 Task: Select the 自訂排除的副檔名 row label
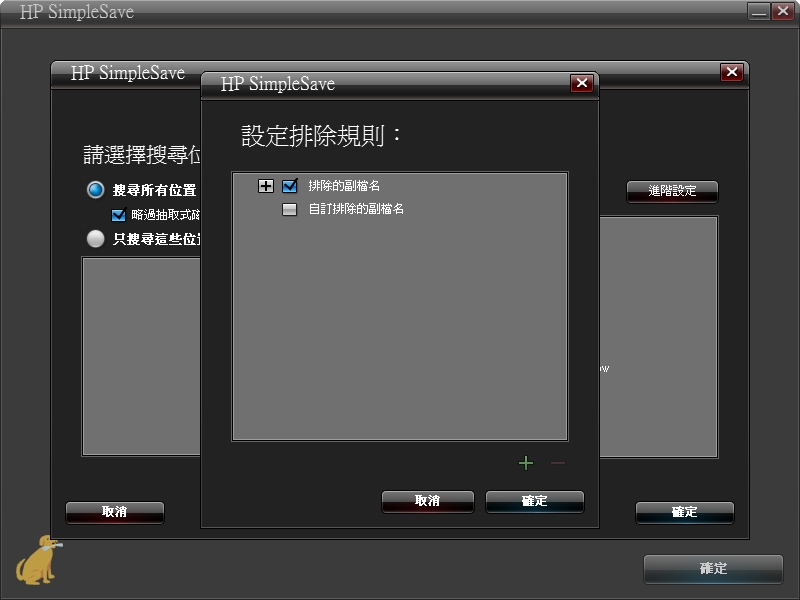point(356,209)
